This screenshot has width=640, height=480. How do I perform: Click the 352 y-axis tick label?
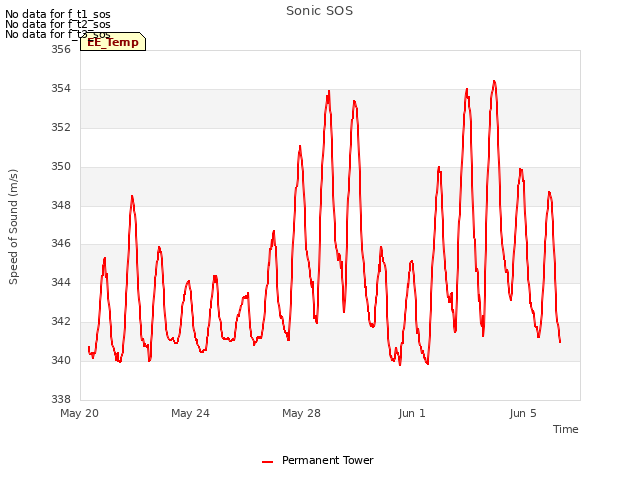coord(61,127)
